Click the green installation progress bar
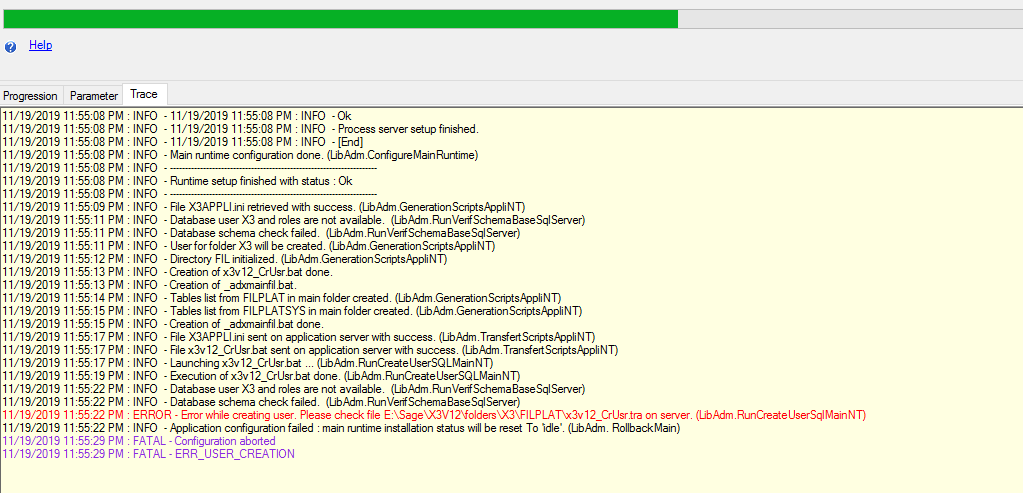Viewport: 1023px width, 493px height. 341,19
